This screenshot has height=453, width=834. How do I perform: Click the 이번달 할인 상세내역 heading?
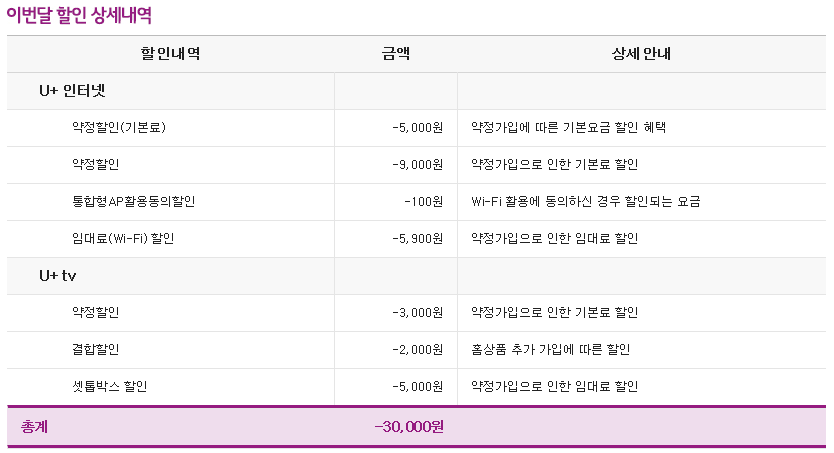(79, 16)
